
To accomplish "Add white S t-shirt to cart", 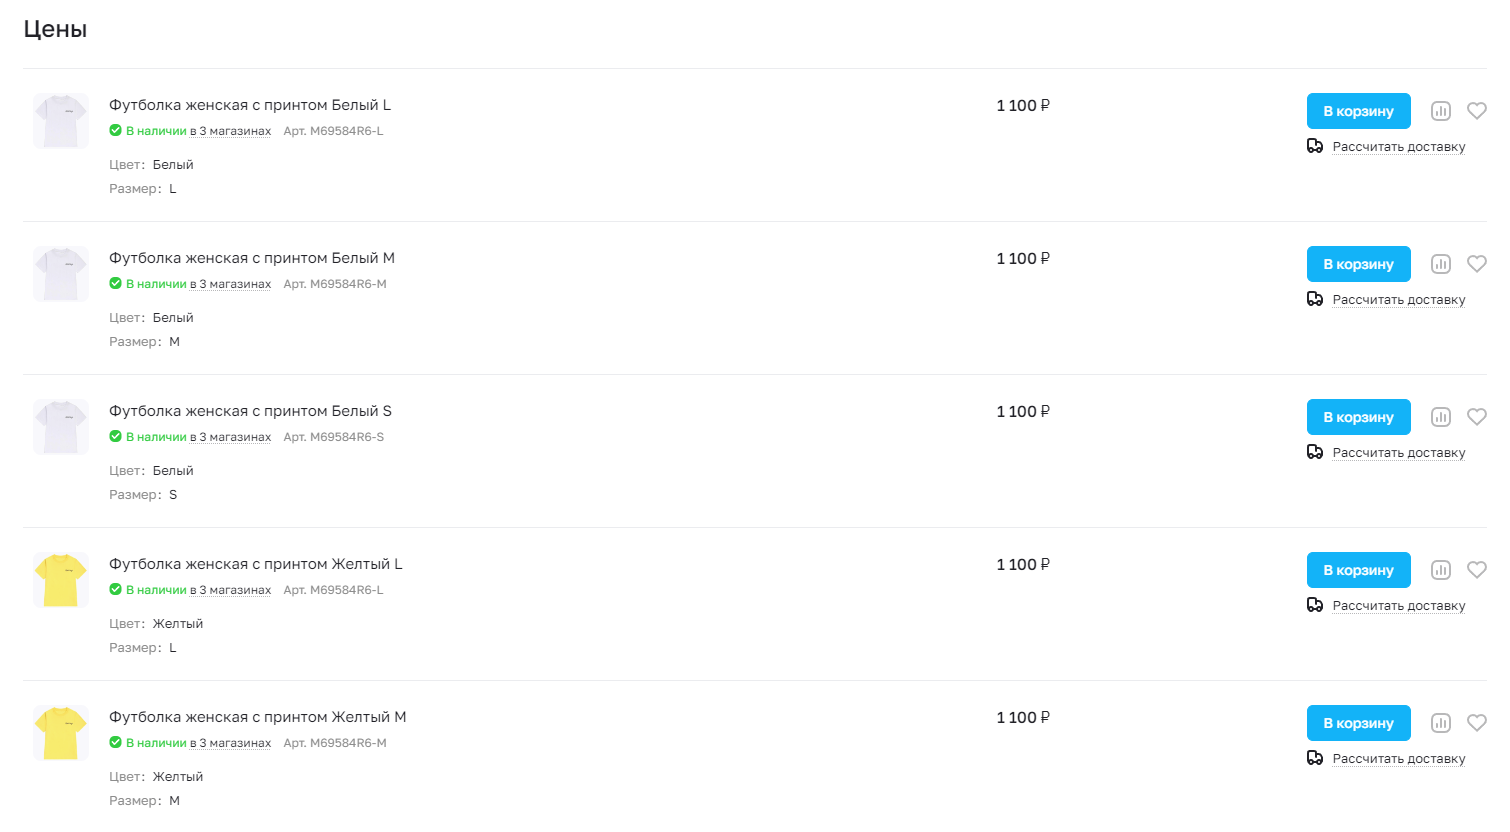I will click(1358, 417).
